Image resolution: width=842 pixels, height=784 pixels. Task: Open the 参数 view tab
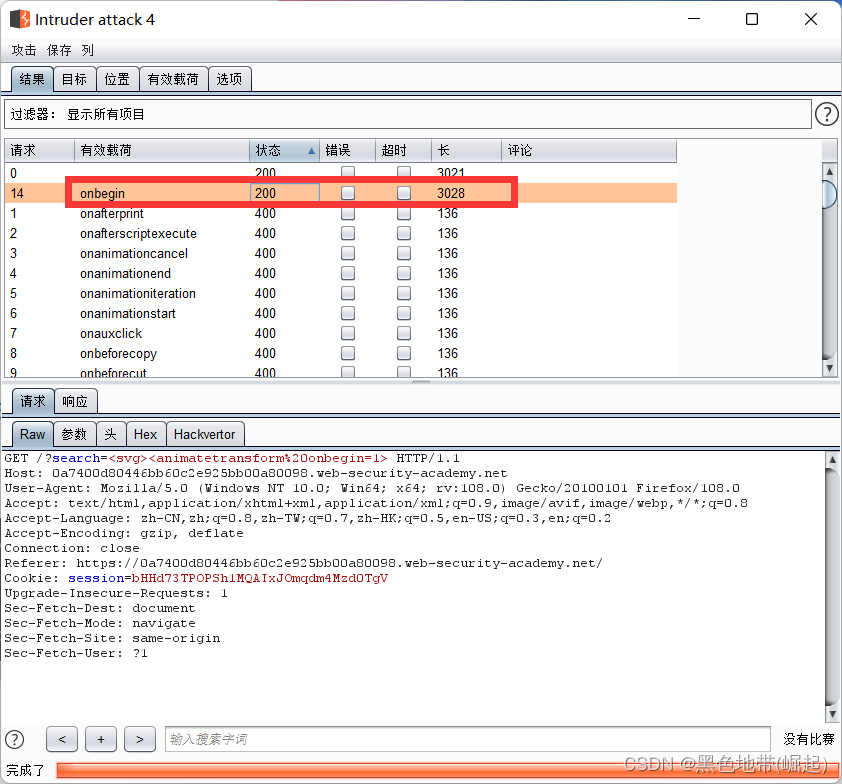tap(74, 434)
